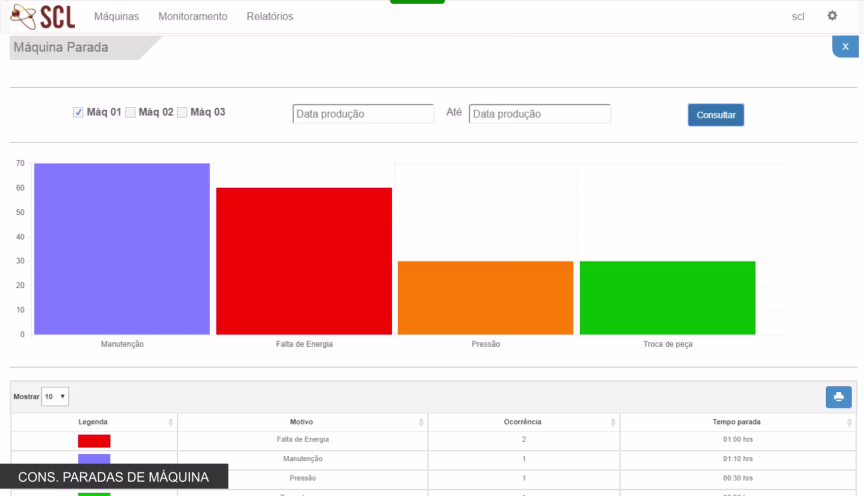Open the Máquinas menu

(116, 17)
